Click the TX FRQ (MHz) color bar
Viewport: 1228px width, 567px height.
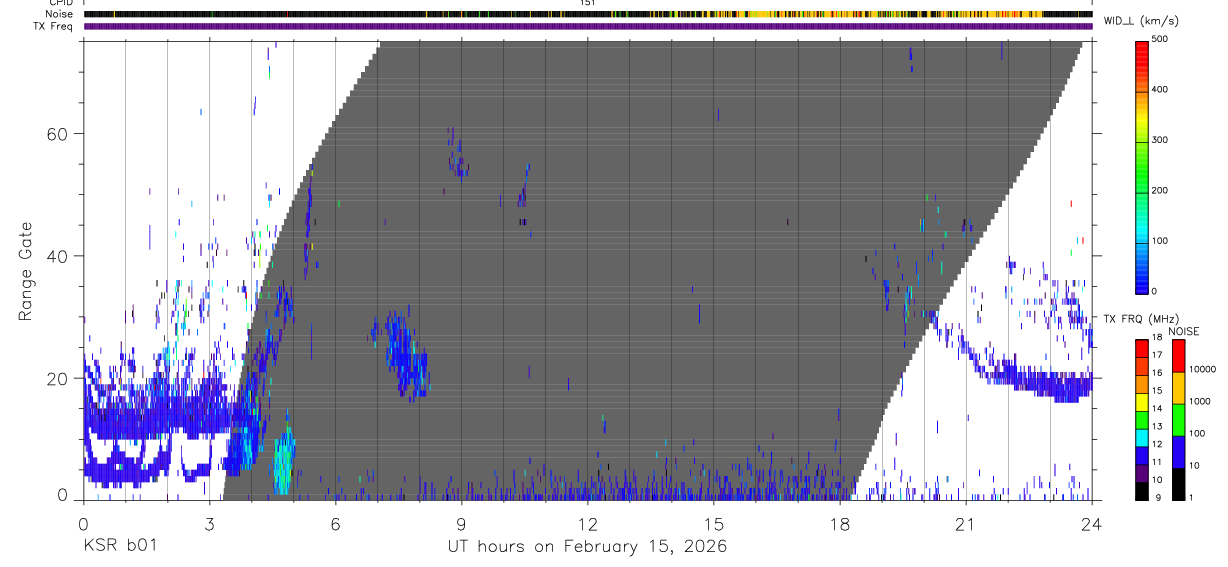tap(1142, 420)
